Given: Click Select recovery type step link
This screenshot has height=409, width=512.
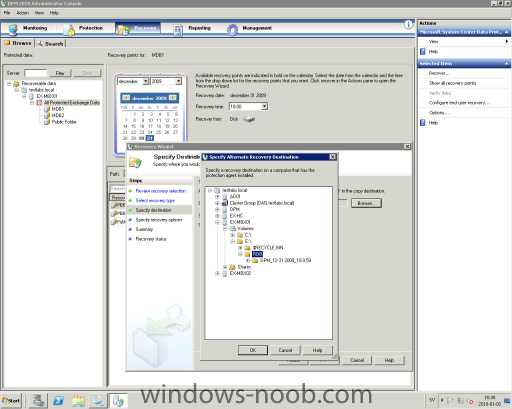Looking at the screenshot, I should click(x=155, y=200).
